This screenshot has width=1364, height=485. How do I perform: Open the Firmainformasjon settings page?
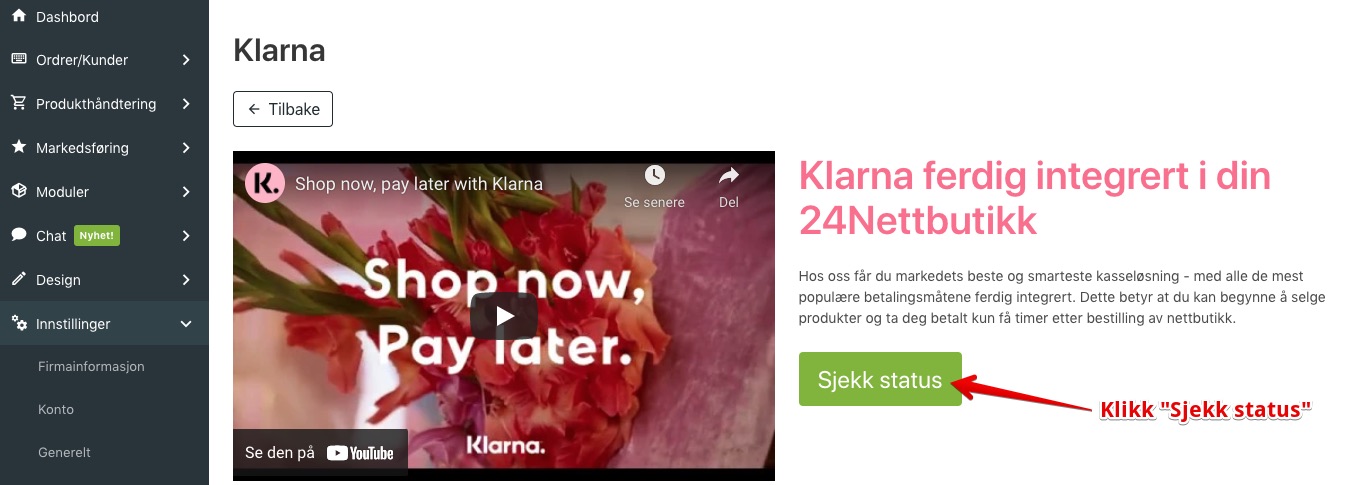[91, 367]
